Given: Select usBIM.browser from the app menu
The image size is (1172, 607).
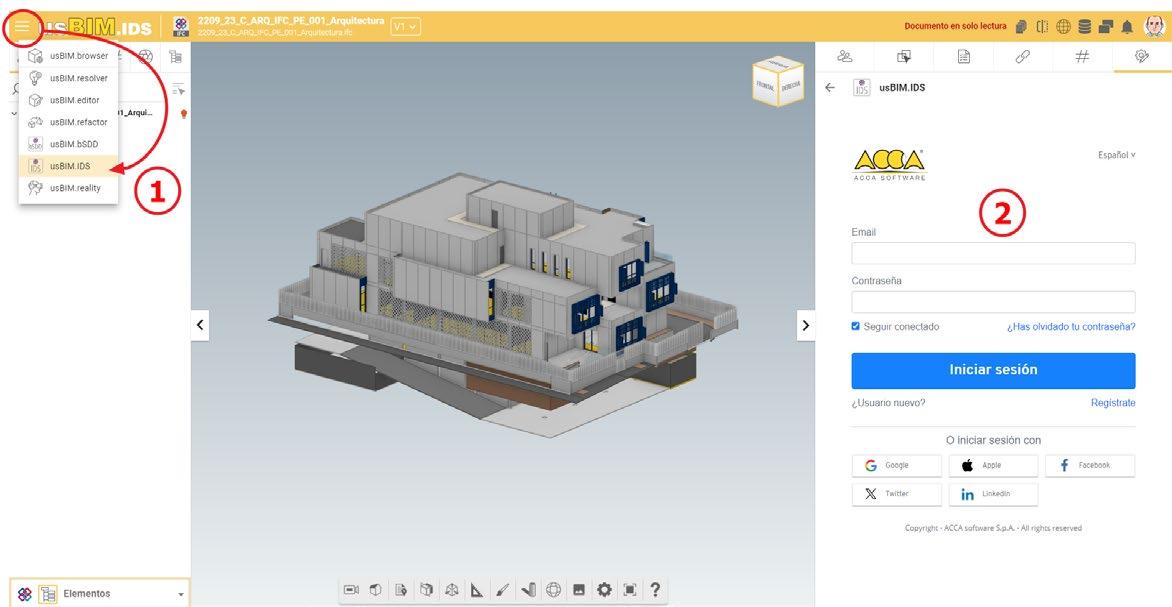Looking at the screenshot, I should [x=68, y=56].
